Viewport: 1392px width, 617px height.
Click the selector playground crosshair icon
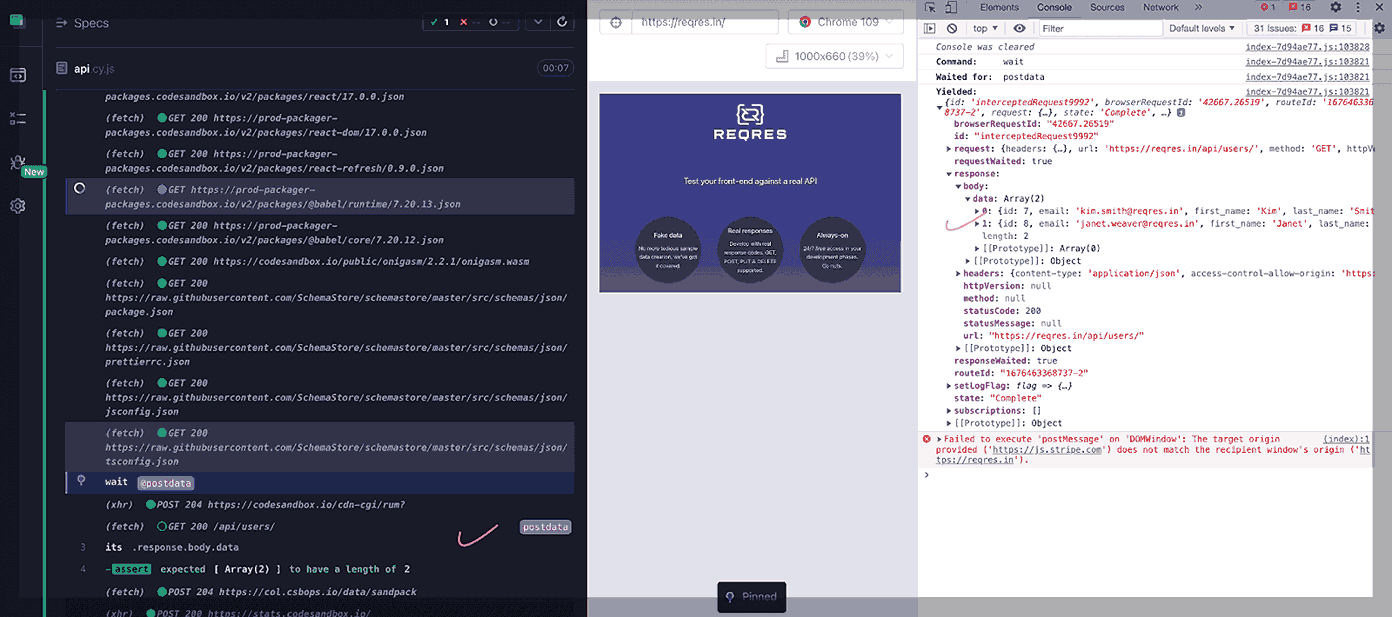(x=616, y=22)
